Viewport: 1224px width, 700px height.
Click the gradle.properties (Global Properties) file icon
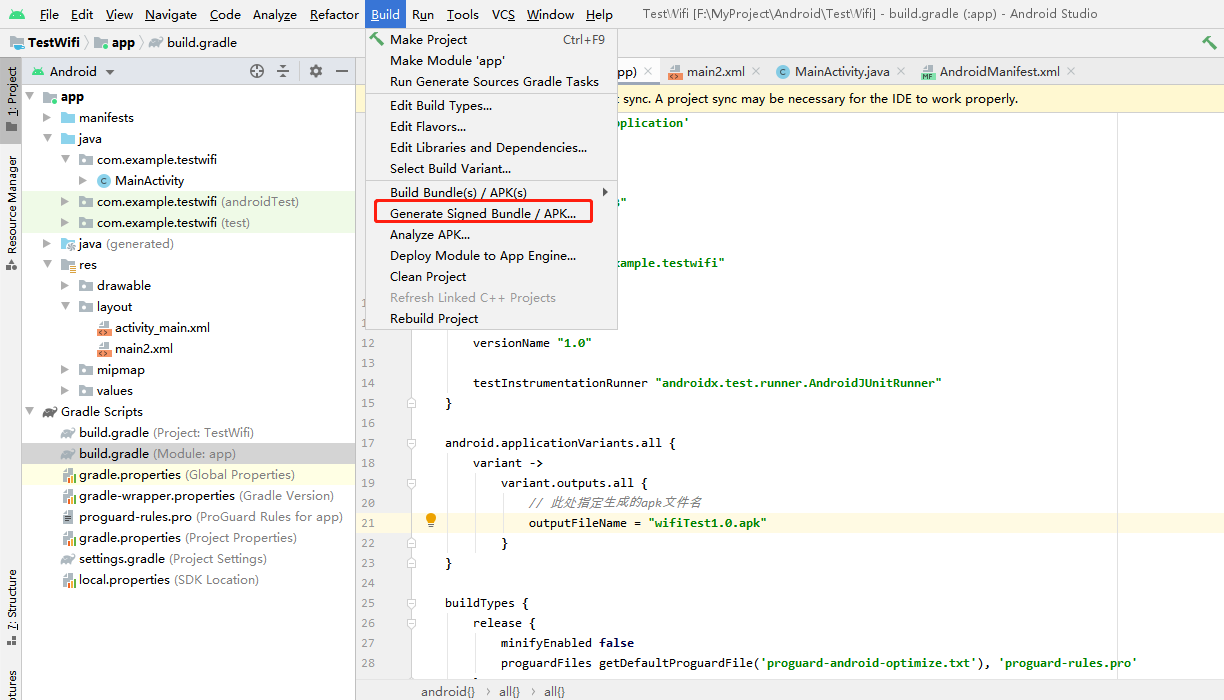tap(68, 475)
